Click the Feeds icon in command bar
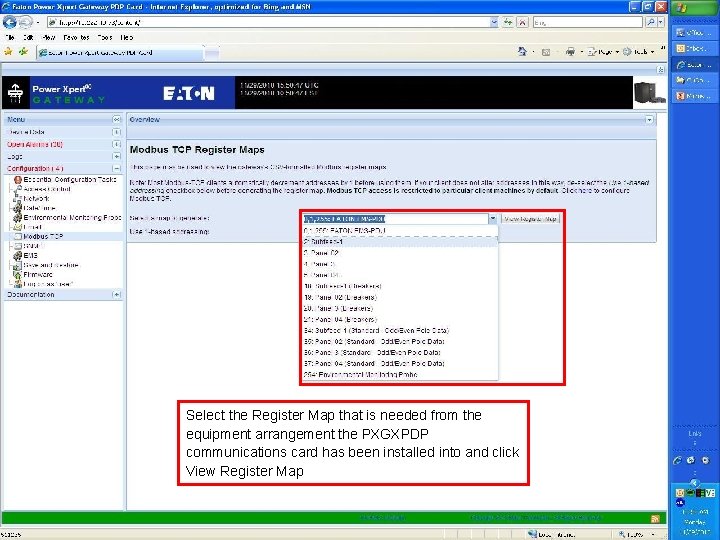 [546, 52]
